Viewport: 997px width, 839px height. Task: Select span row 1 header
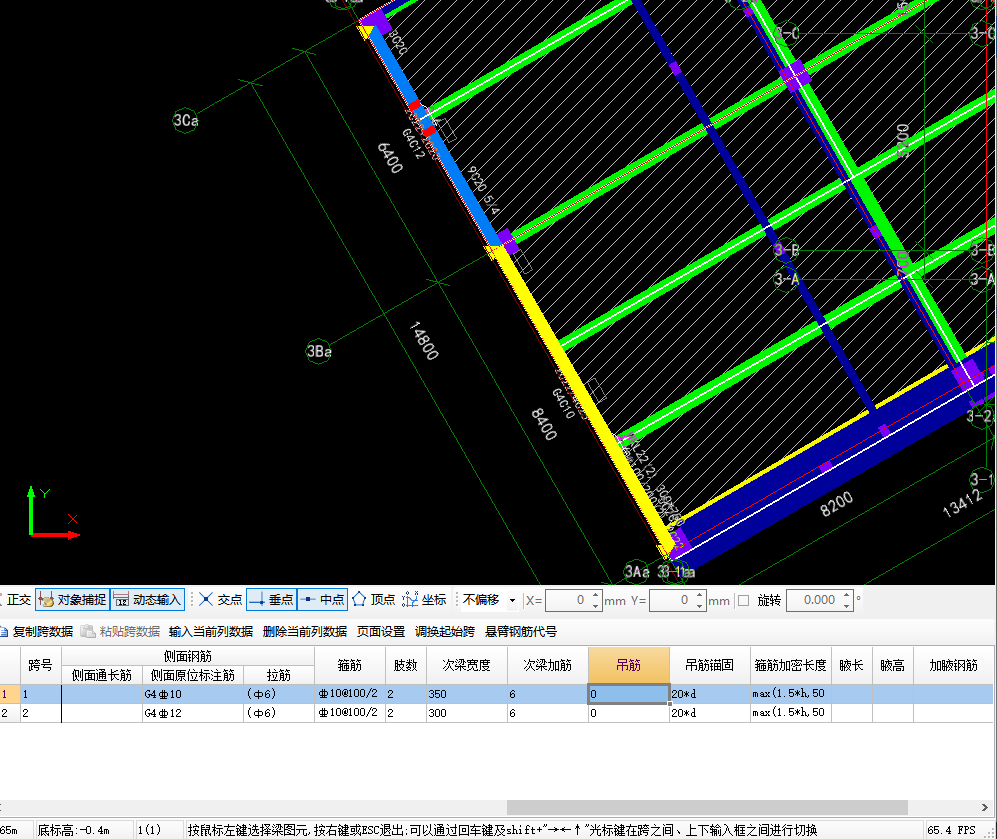[10, 694]
